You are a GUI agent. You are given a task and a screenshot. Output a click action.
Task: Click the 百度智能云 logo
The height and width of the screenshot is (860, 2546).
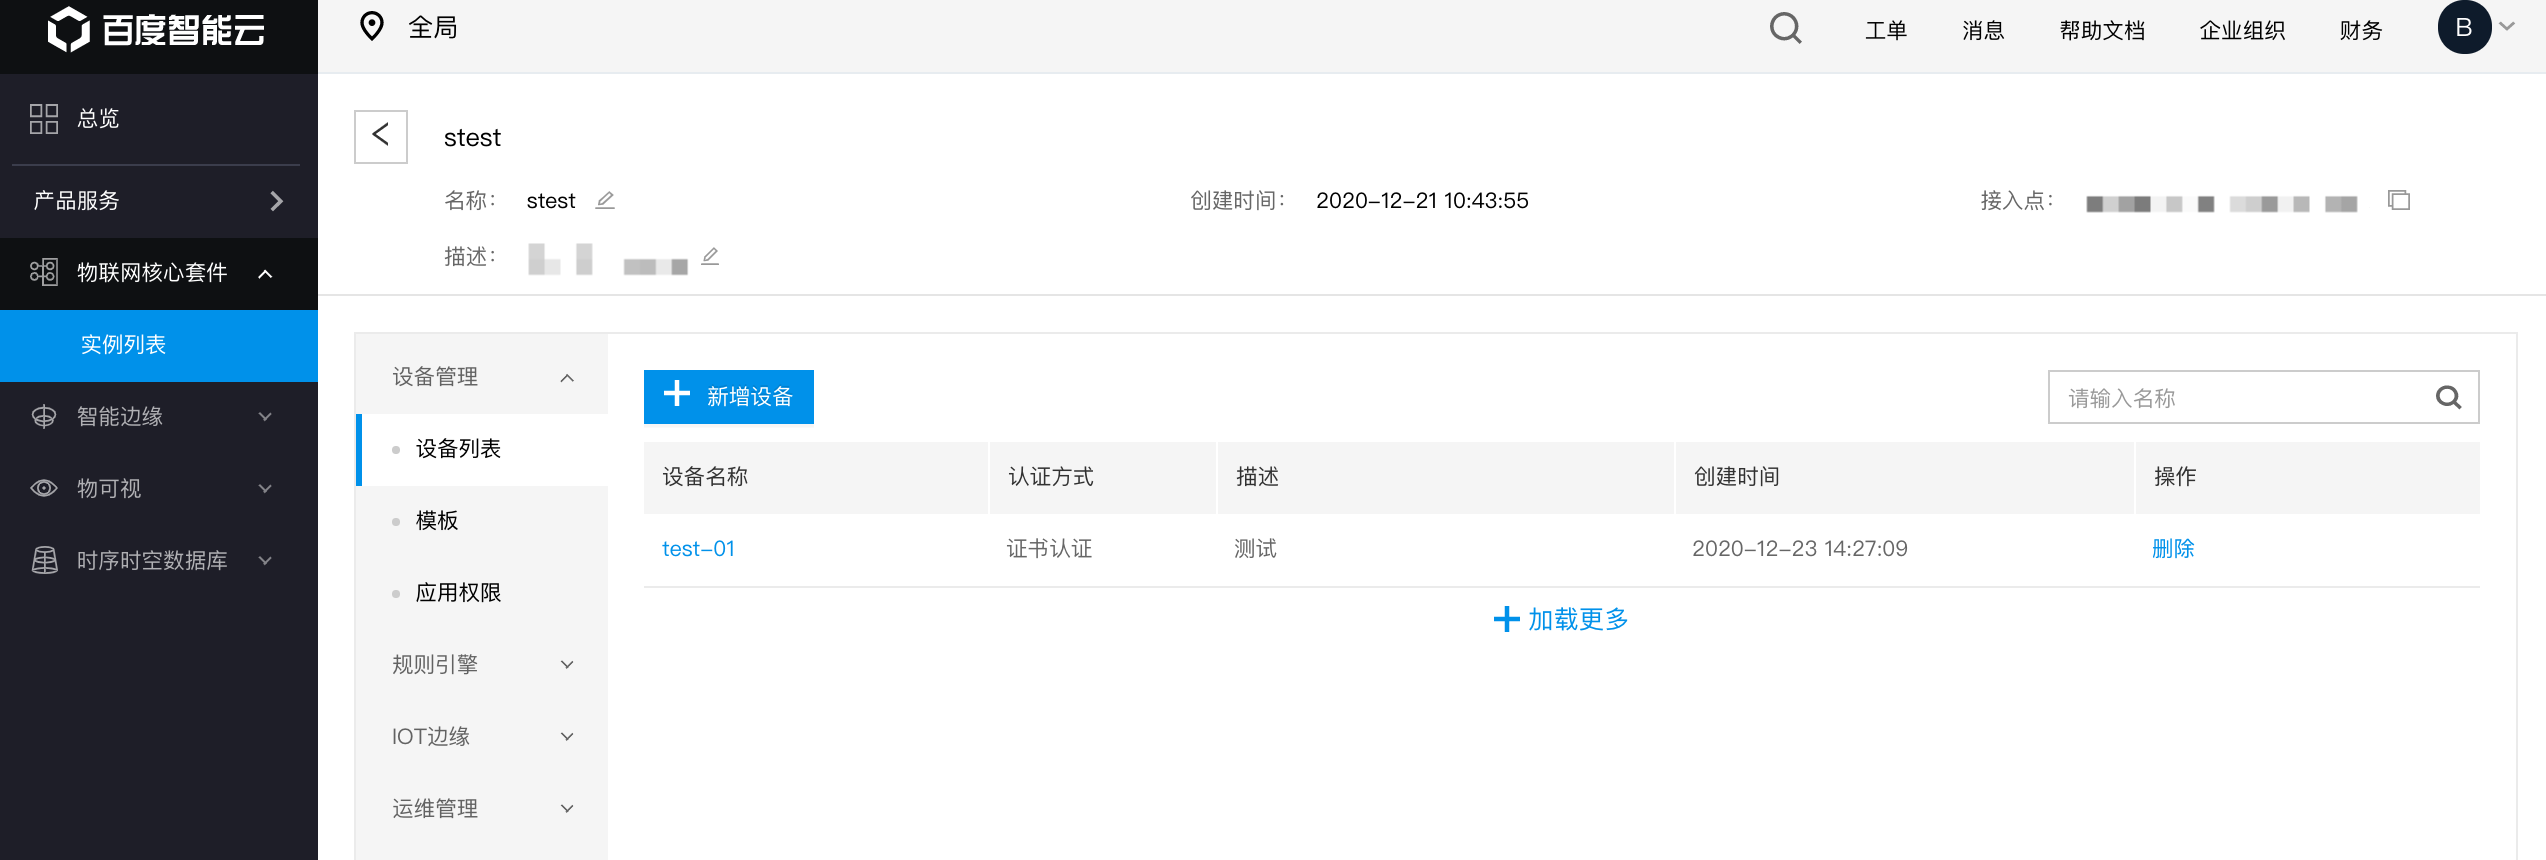158,30
